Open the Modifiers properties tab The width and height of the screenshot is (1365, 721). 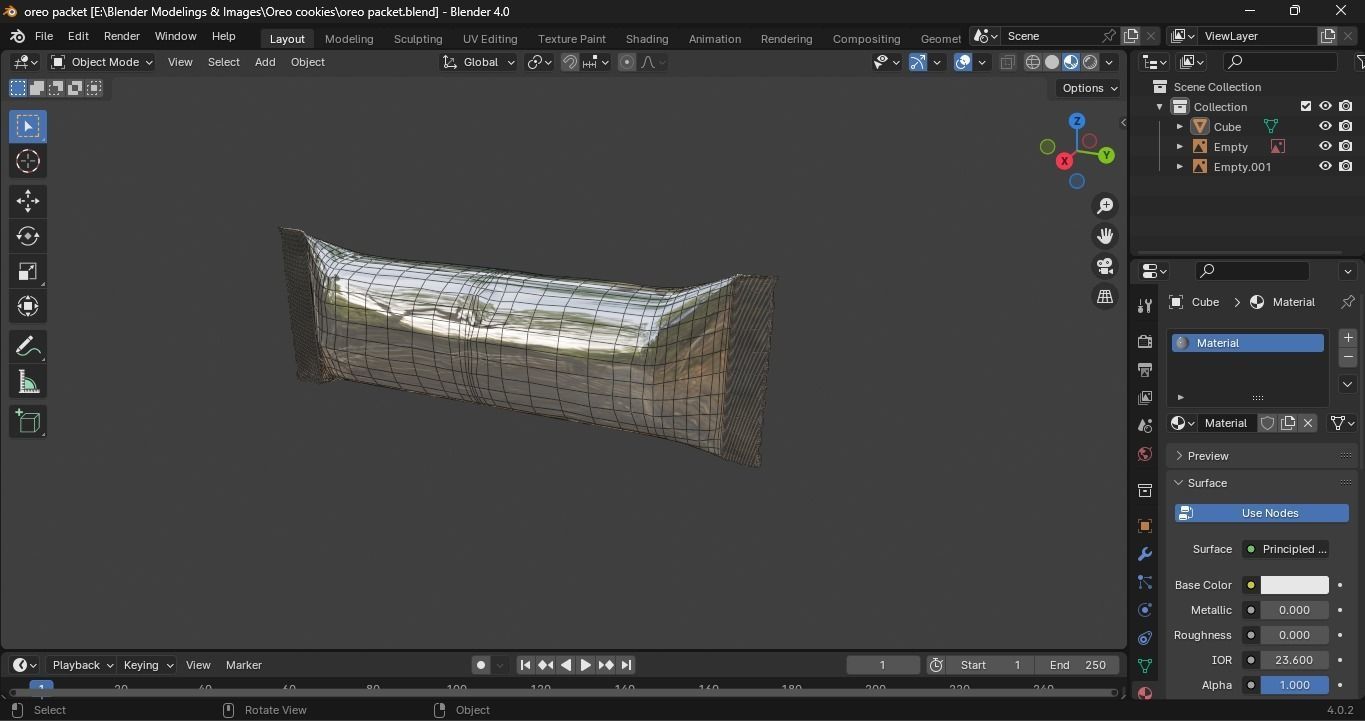[1145, 554]
